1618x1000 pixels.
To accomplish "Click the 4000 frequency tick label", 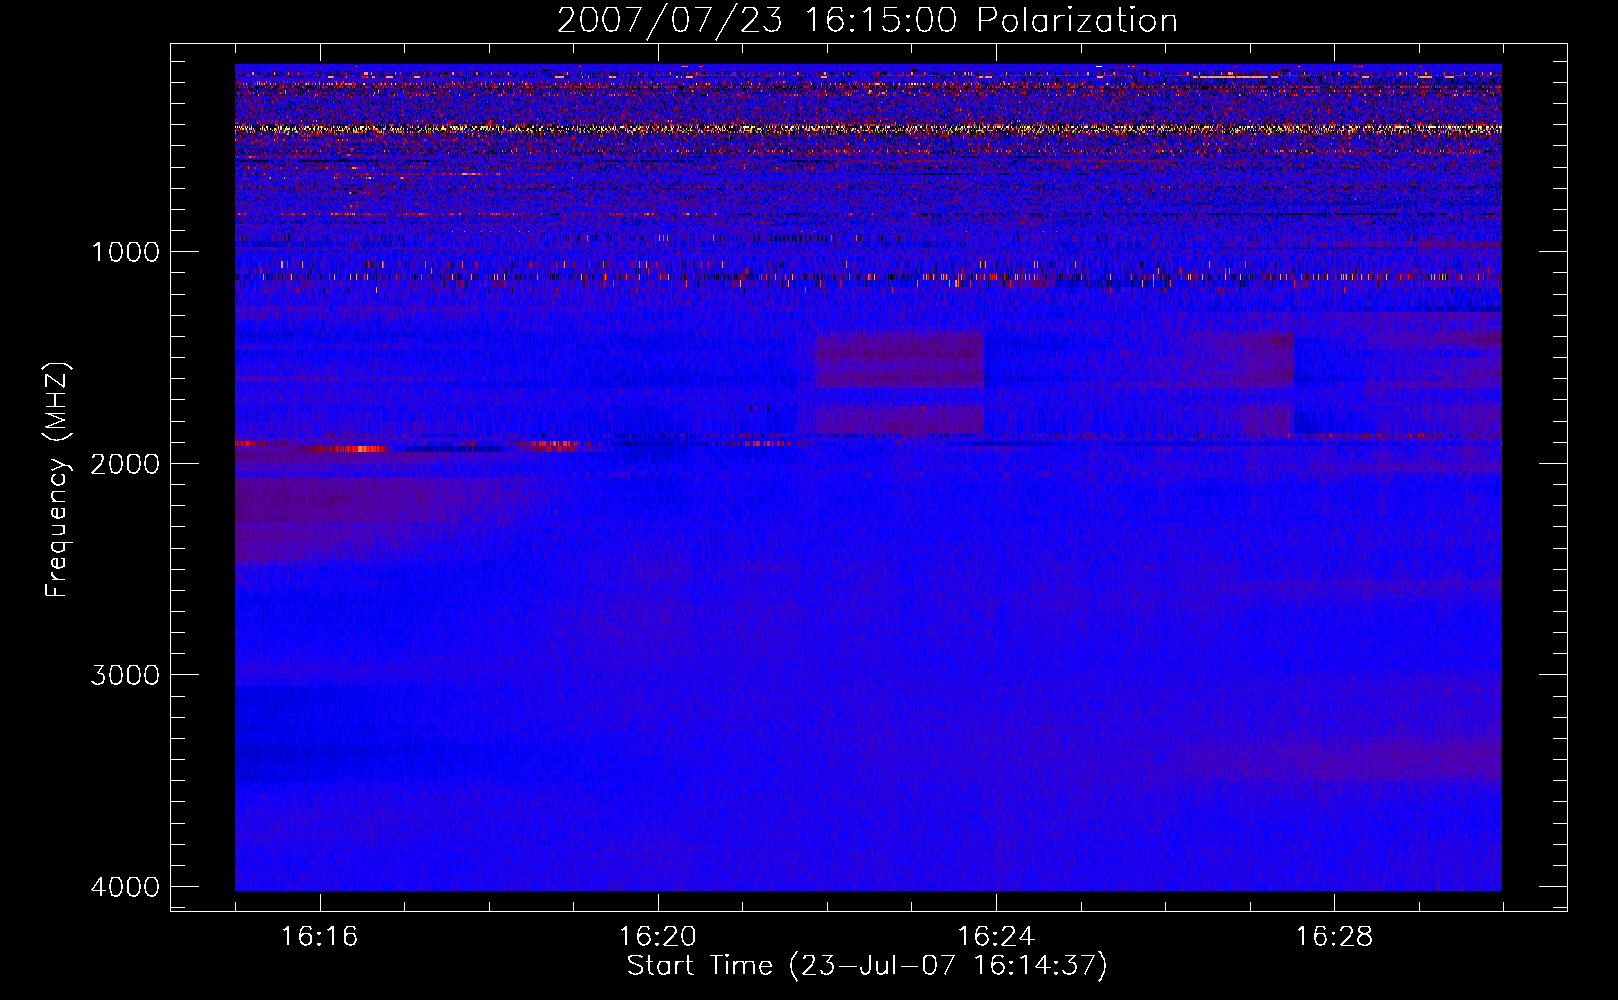I will pos(125,887).
